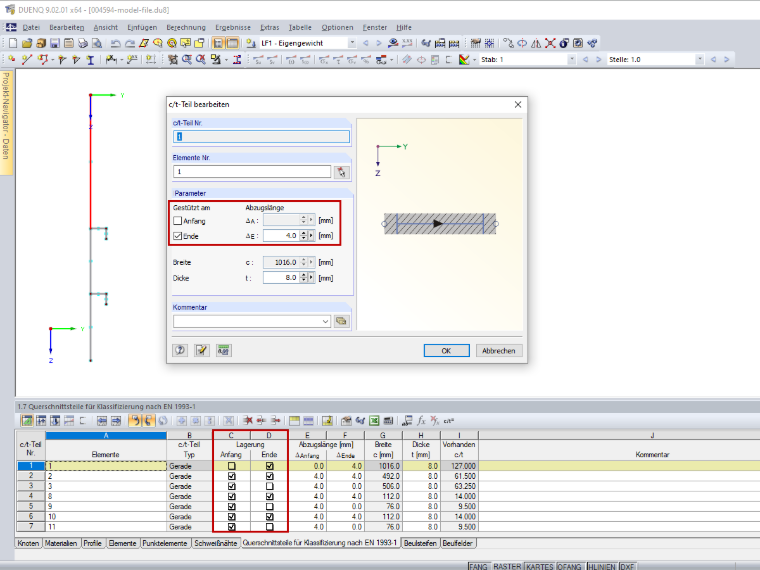The height and width of the screenshot is (570, 760).
Task: Open the Projekt-Navigator - Daten side panel
Action: coord(6,122)
